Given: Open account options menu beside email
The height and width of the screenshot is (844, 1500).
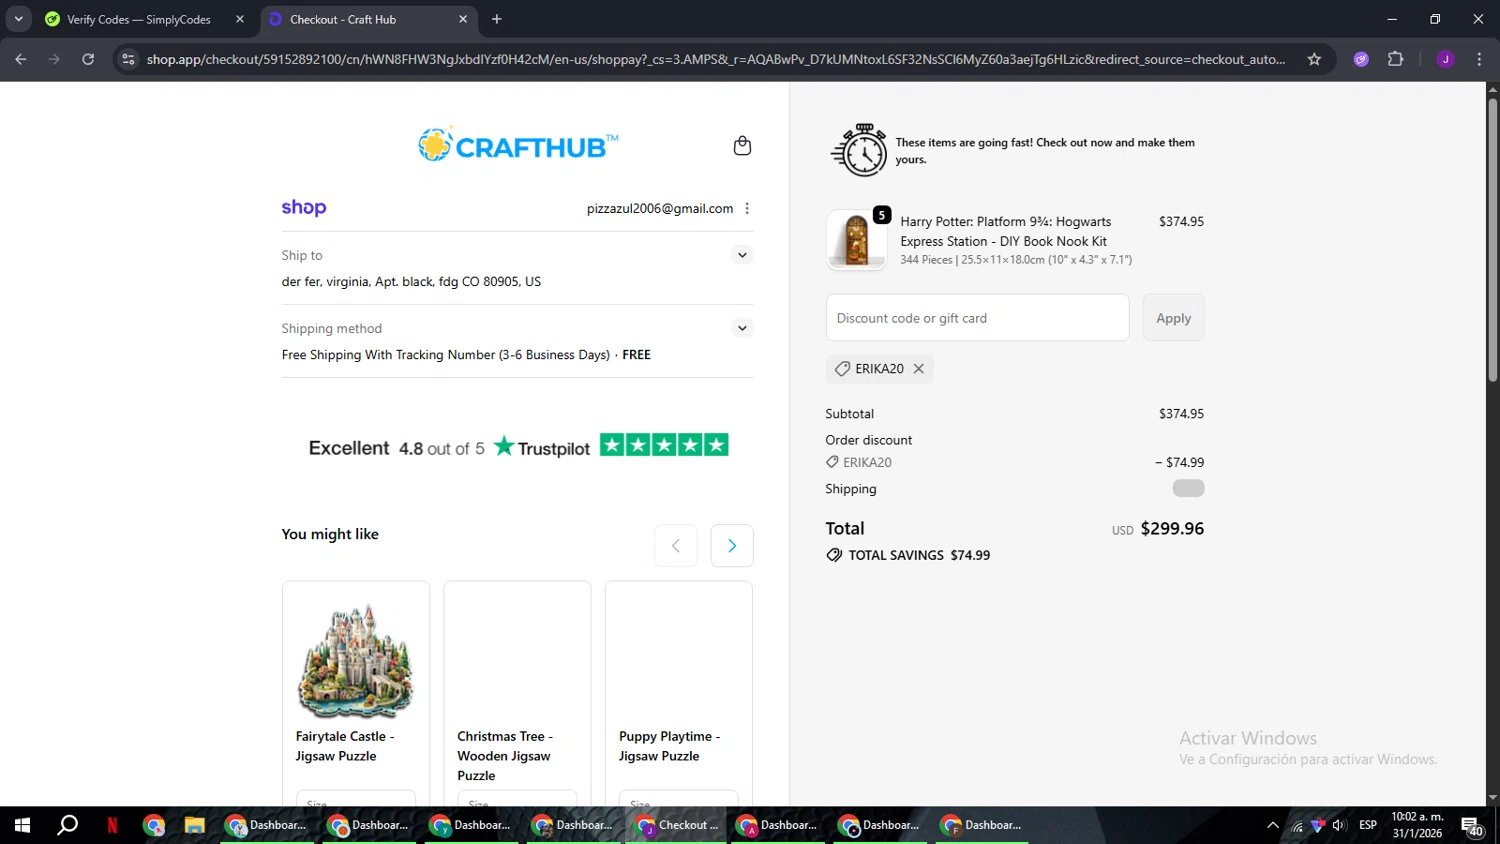Looking at the screenshot, I should [747, 209].
